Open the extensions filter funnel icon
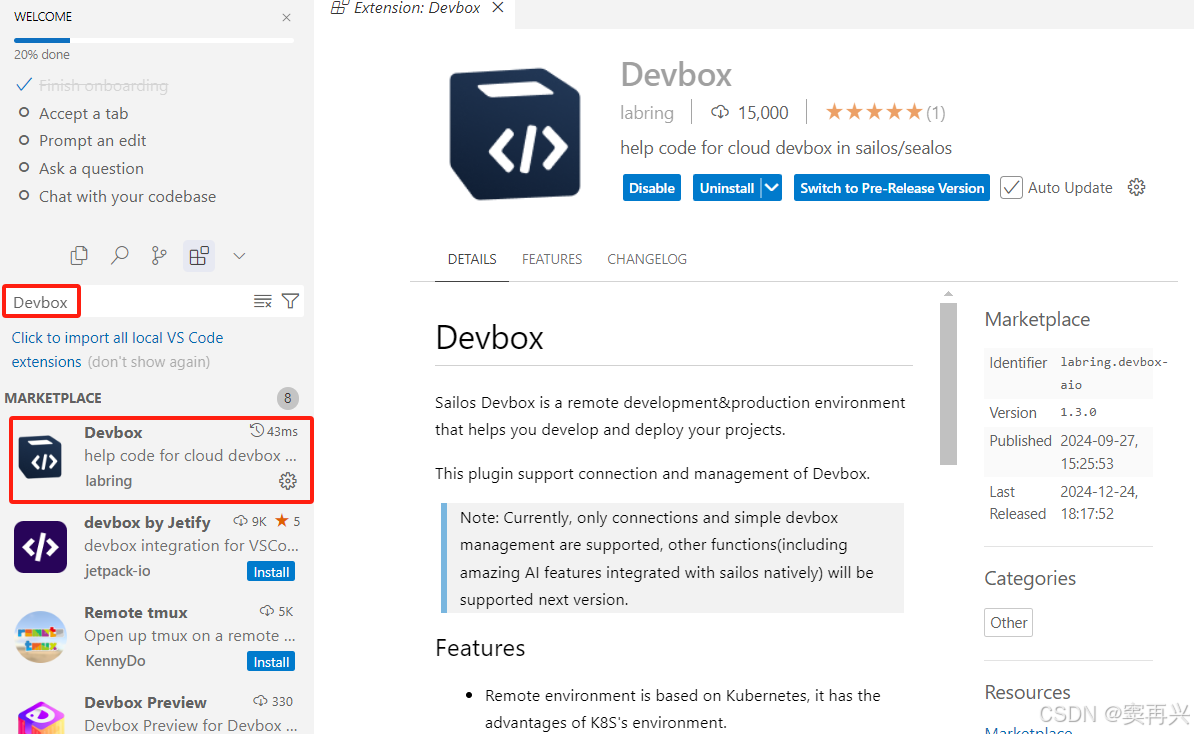 (x=290, y=302)
